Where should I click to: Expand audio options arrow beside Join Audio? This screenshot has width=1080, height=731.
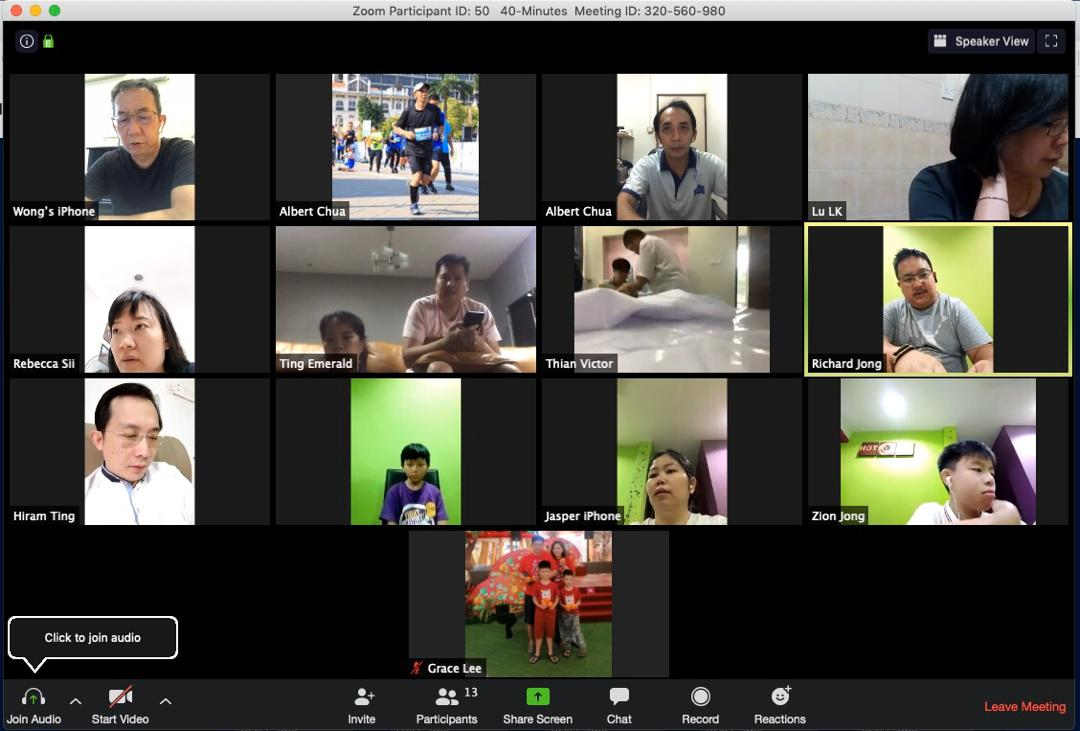[x=75, y=701]
